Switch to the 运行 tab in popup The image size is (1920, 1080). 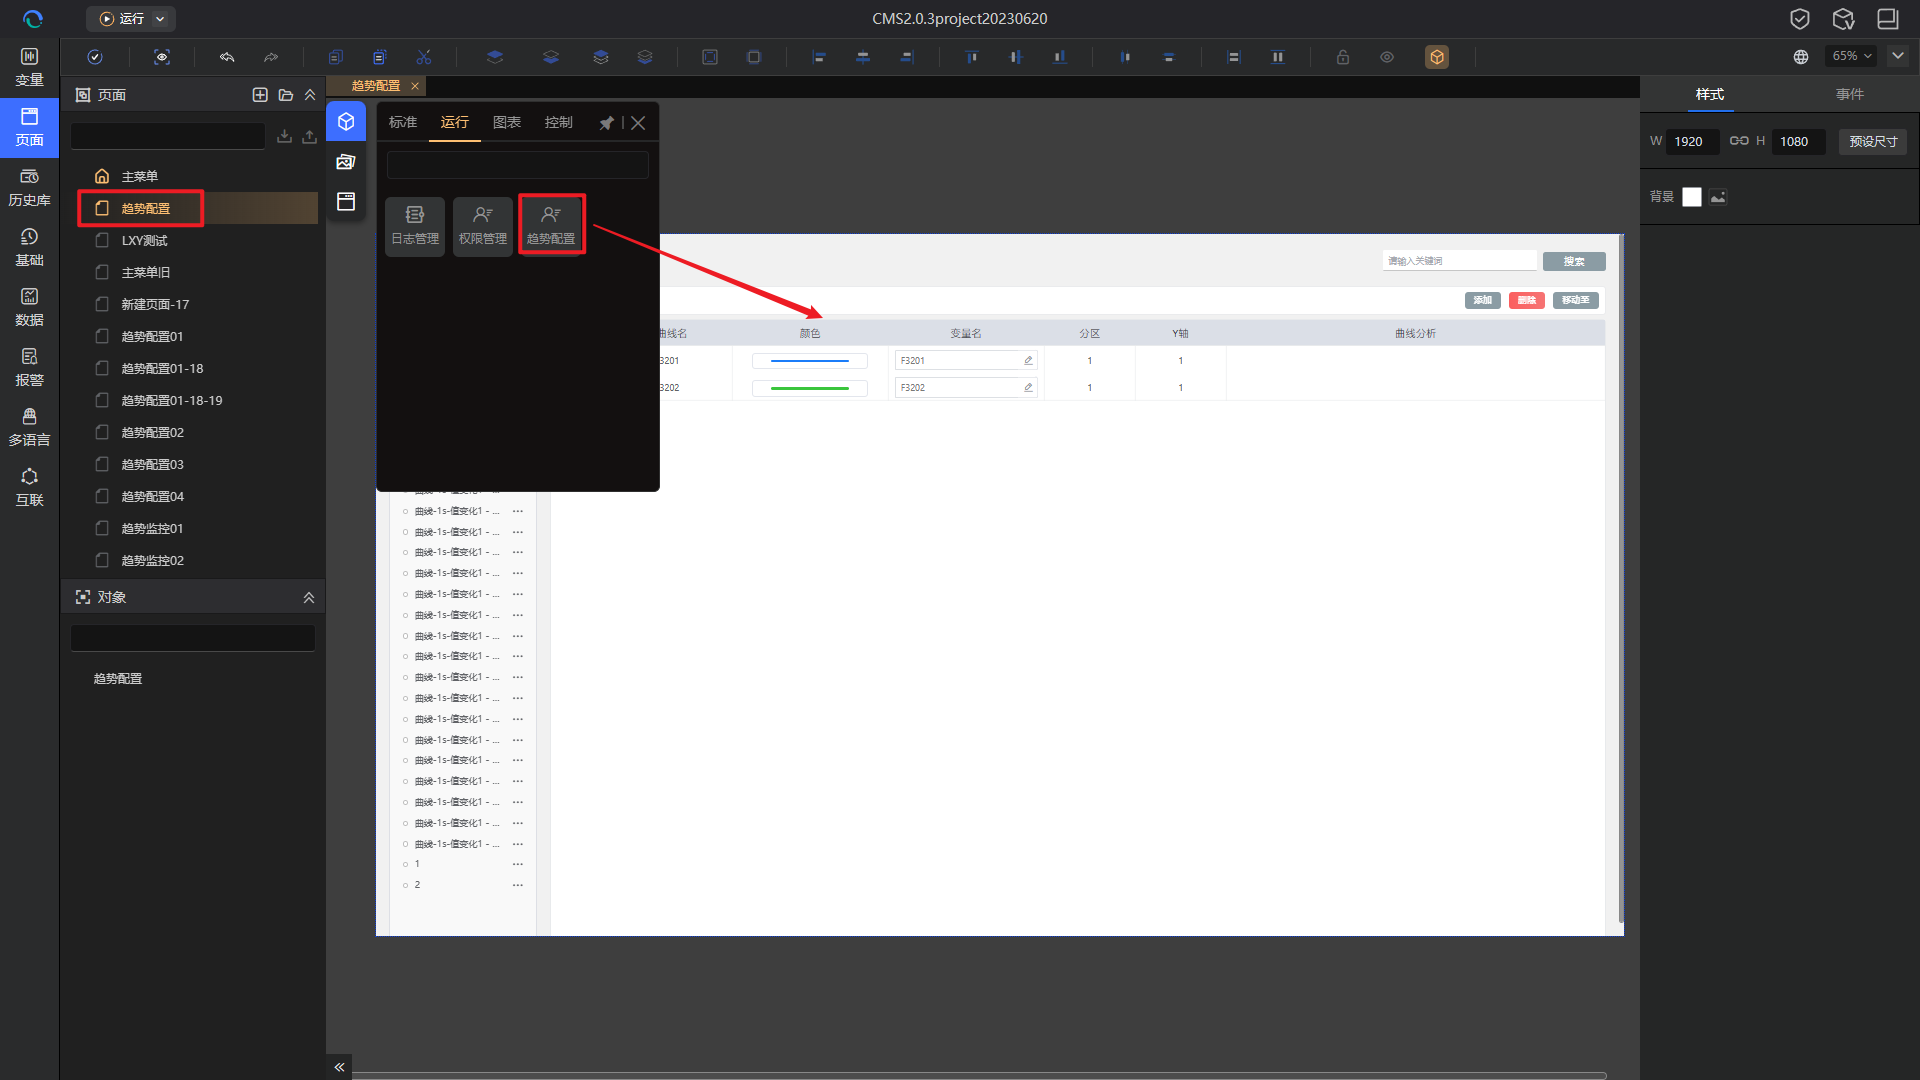pos(455,122)
